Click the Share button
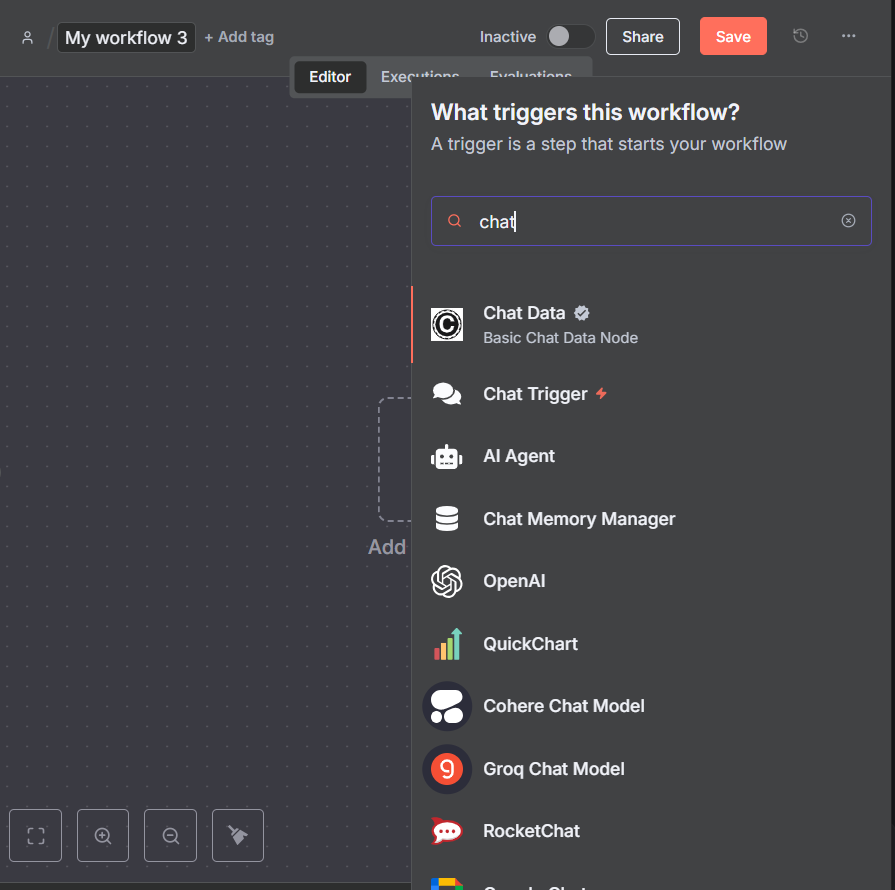 click(643, 37)
